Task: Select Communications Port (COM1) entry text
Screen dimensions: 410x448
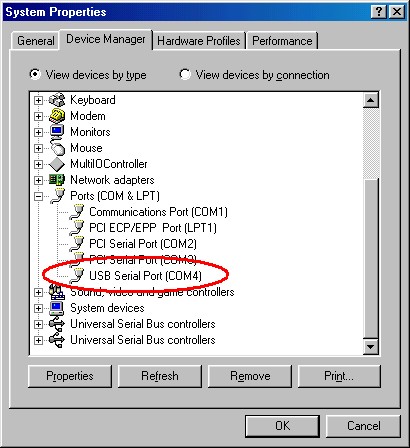Action: pos(158,212)
